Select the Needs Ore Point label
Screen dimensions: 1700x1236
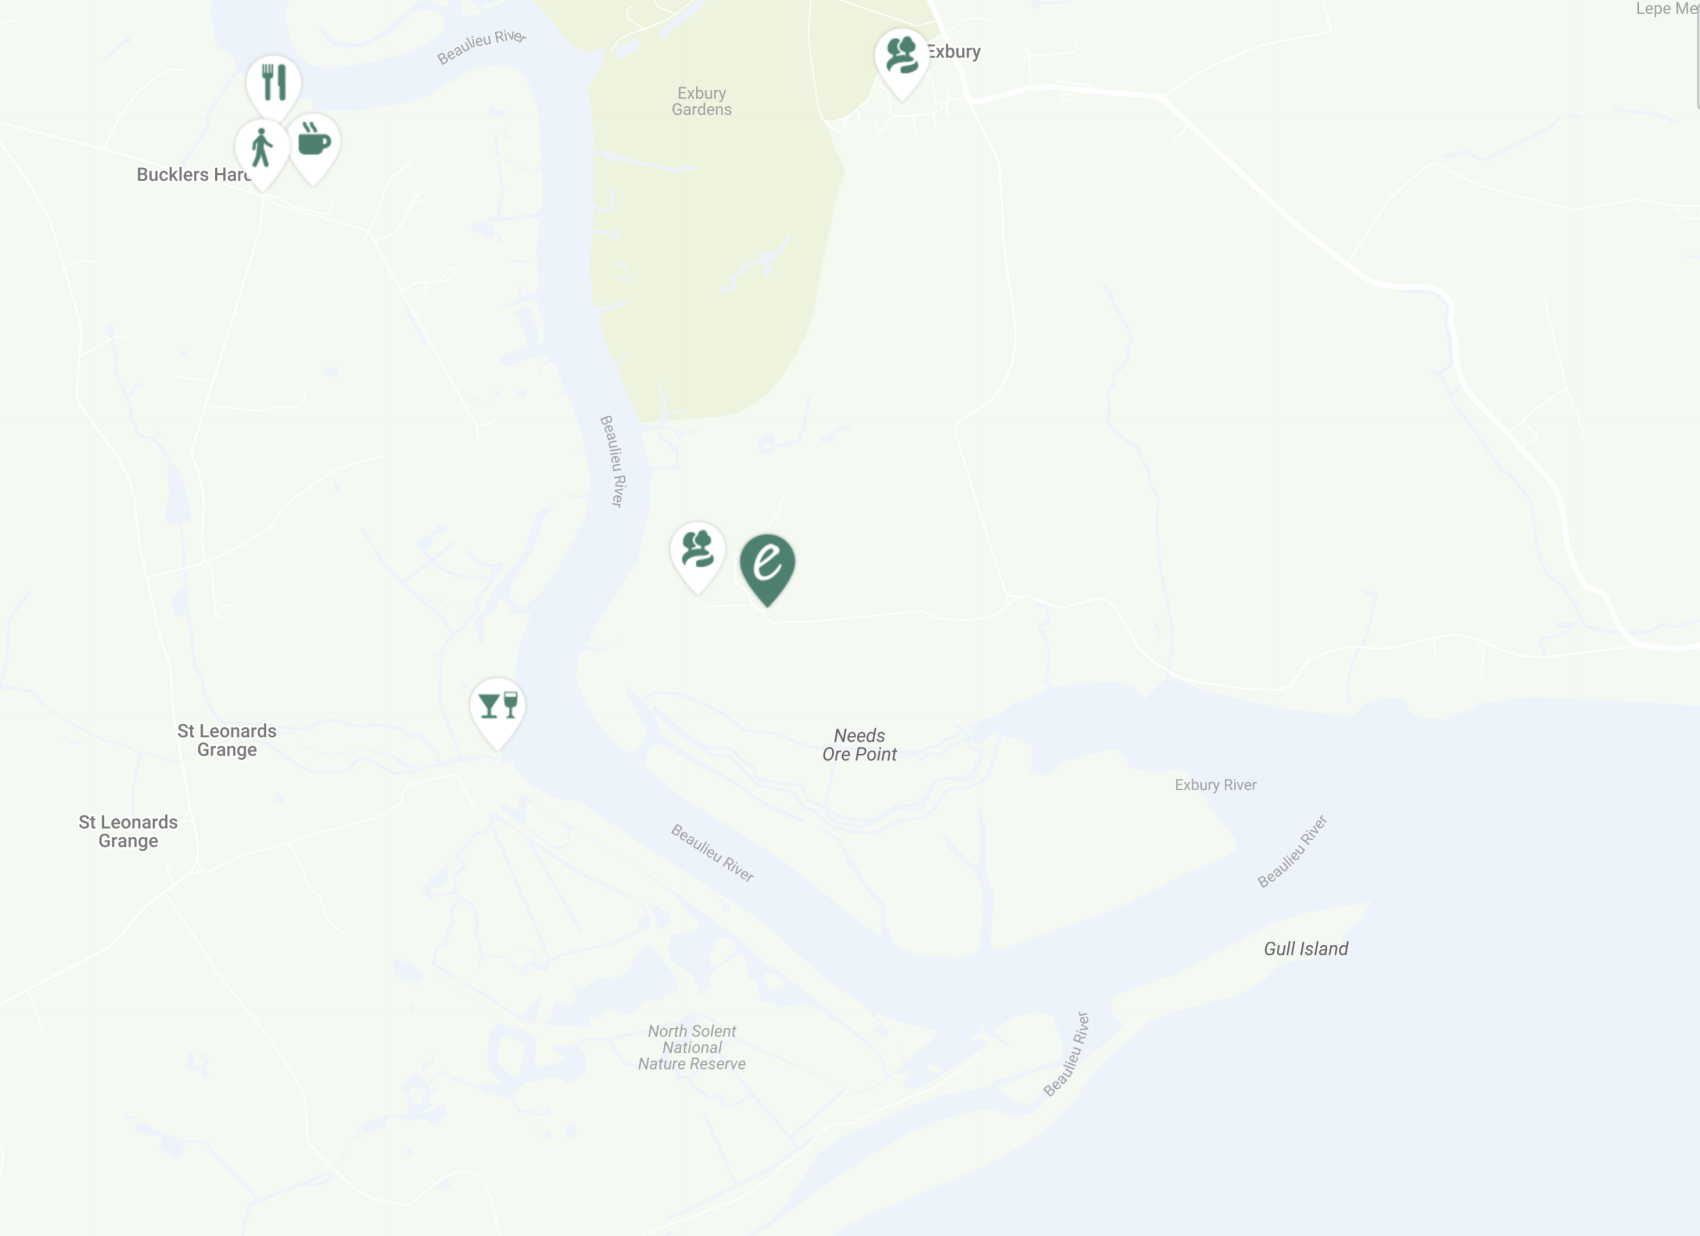[859, 745]
